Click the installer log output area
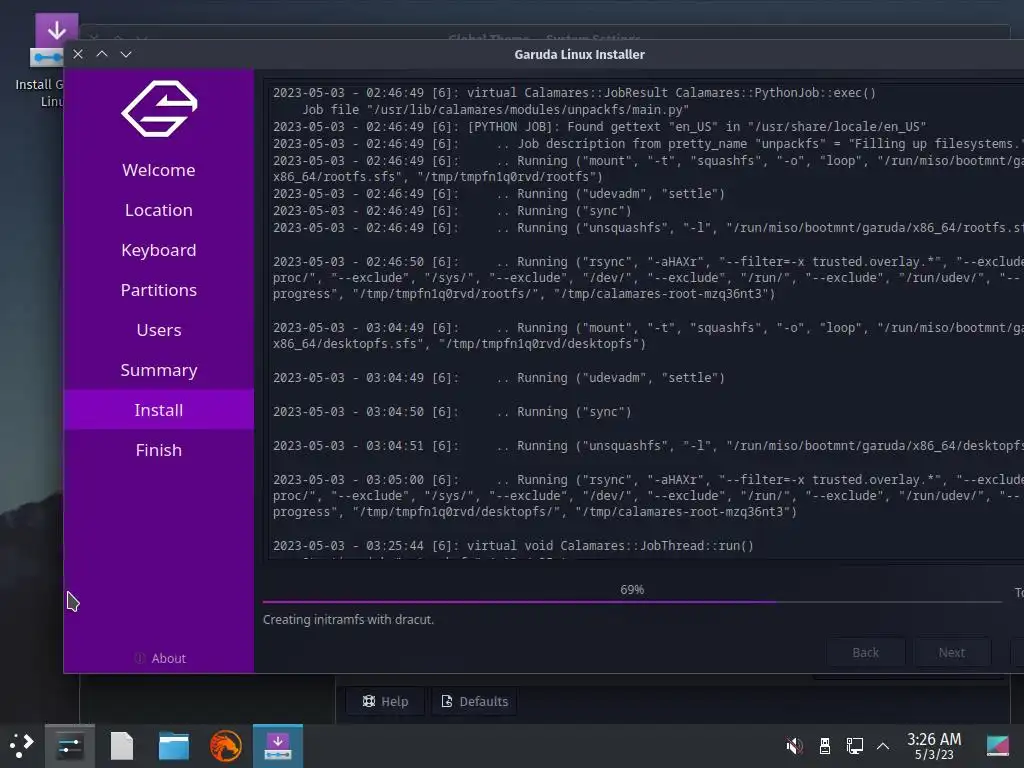This screenshot has width=1024, height=768. pyautogui.click(x=647, y=320)
